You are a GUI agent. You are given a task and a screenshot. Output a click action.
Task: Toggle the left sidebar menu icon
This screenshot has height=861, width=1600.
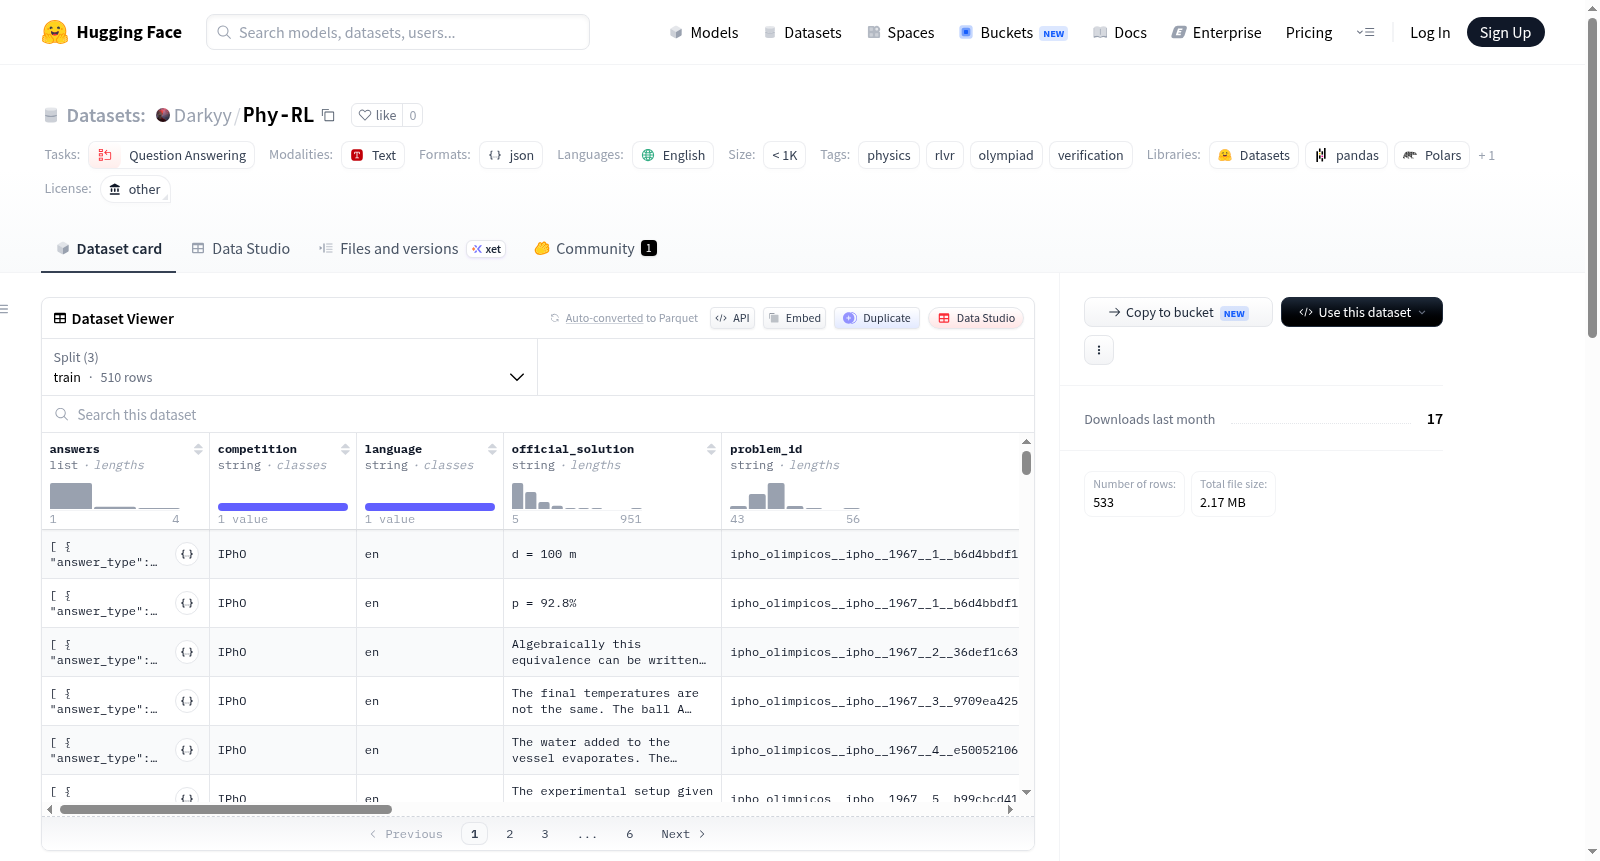click(4, 309)
